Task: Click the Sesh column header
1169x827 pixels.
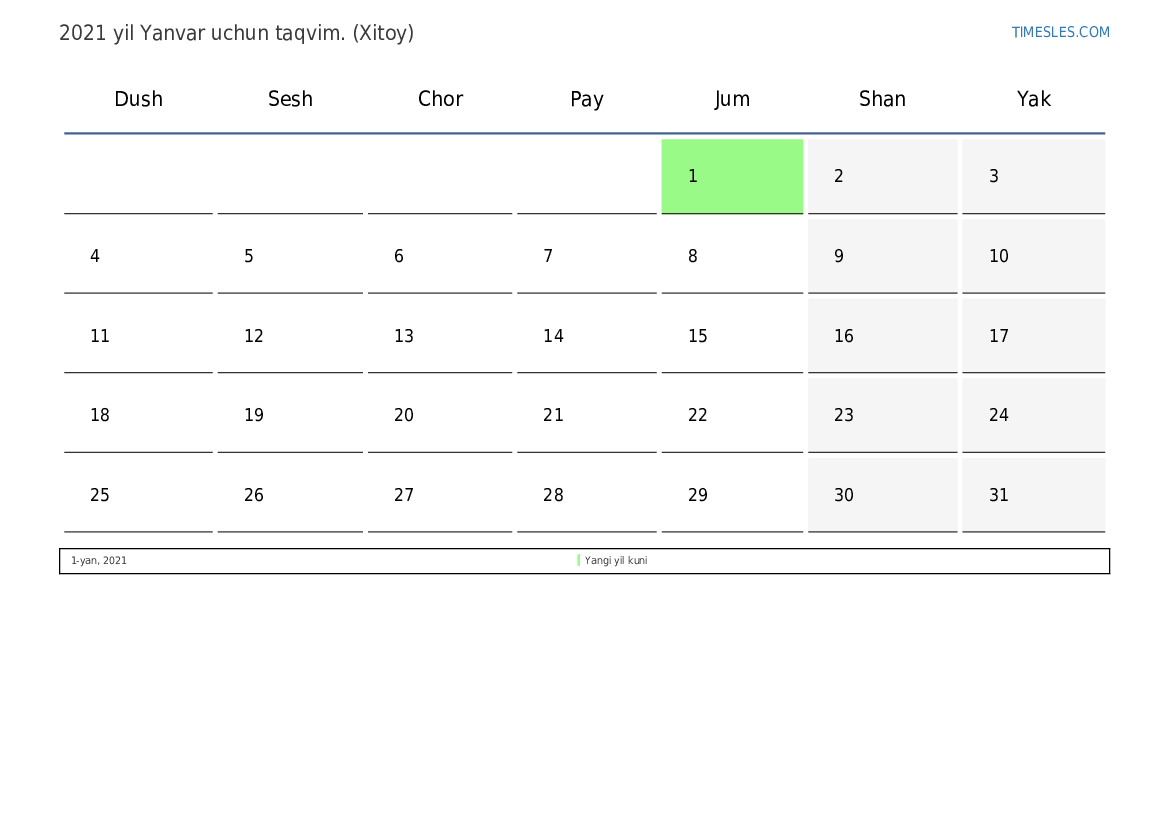Action: 290,99
